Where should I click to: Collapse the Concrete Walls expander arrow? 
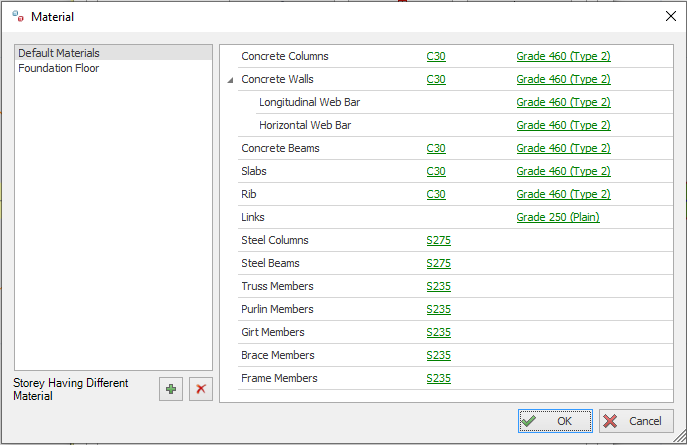coord(231,80)
